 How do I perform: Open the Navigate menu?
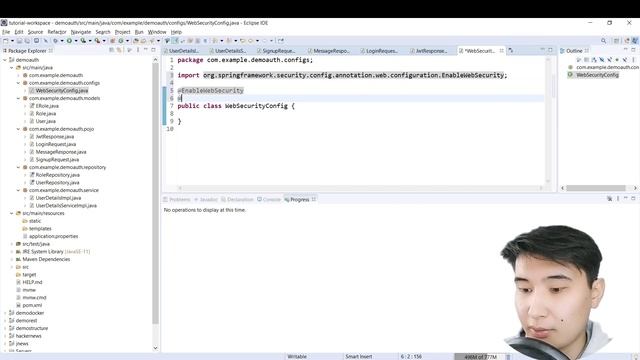pos(81,32)
